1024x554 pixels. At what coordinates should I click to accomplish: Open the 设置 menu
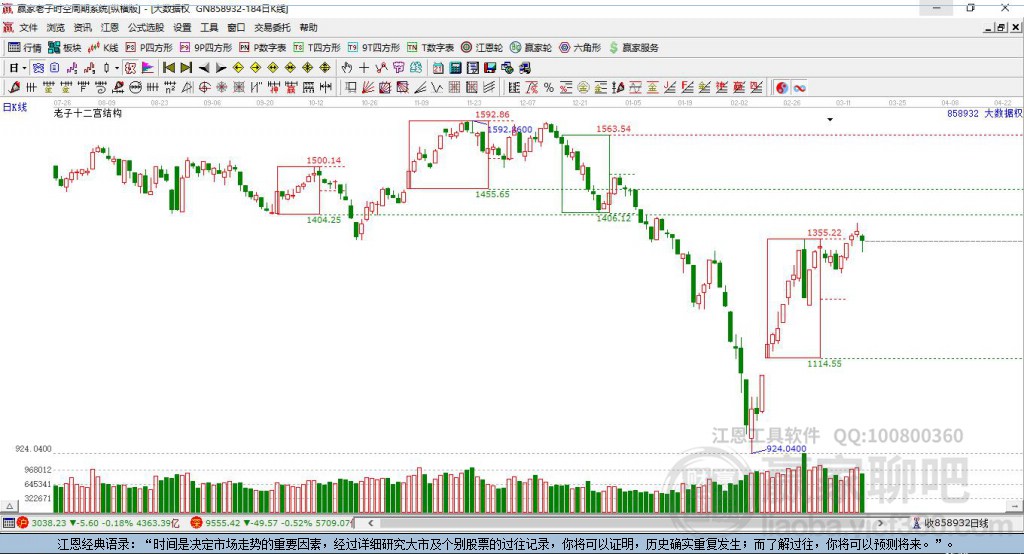point(182,27)
